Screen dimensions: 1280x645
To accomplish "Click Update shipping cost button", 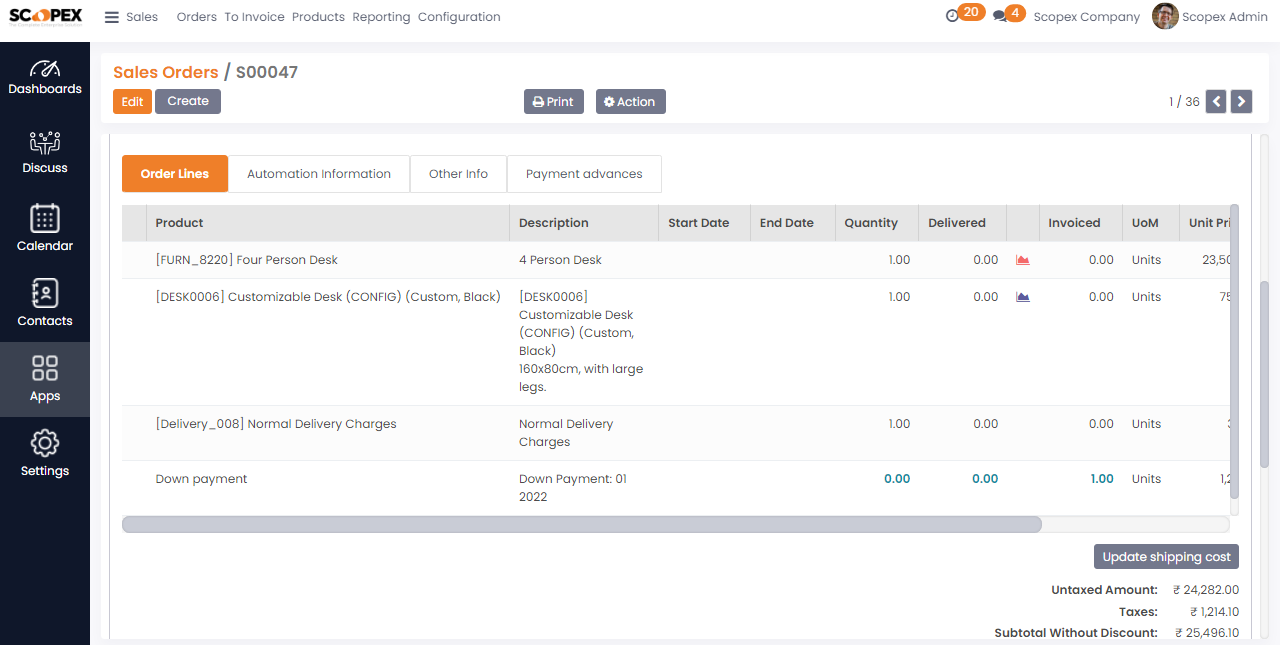I will [1166, 557].
